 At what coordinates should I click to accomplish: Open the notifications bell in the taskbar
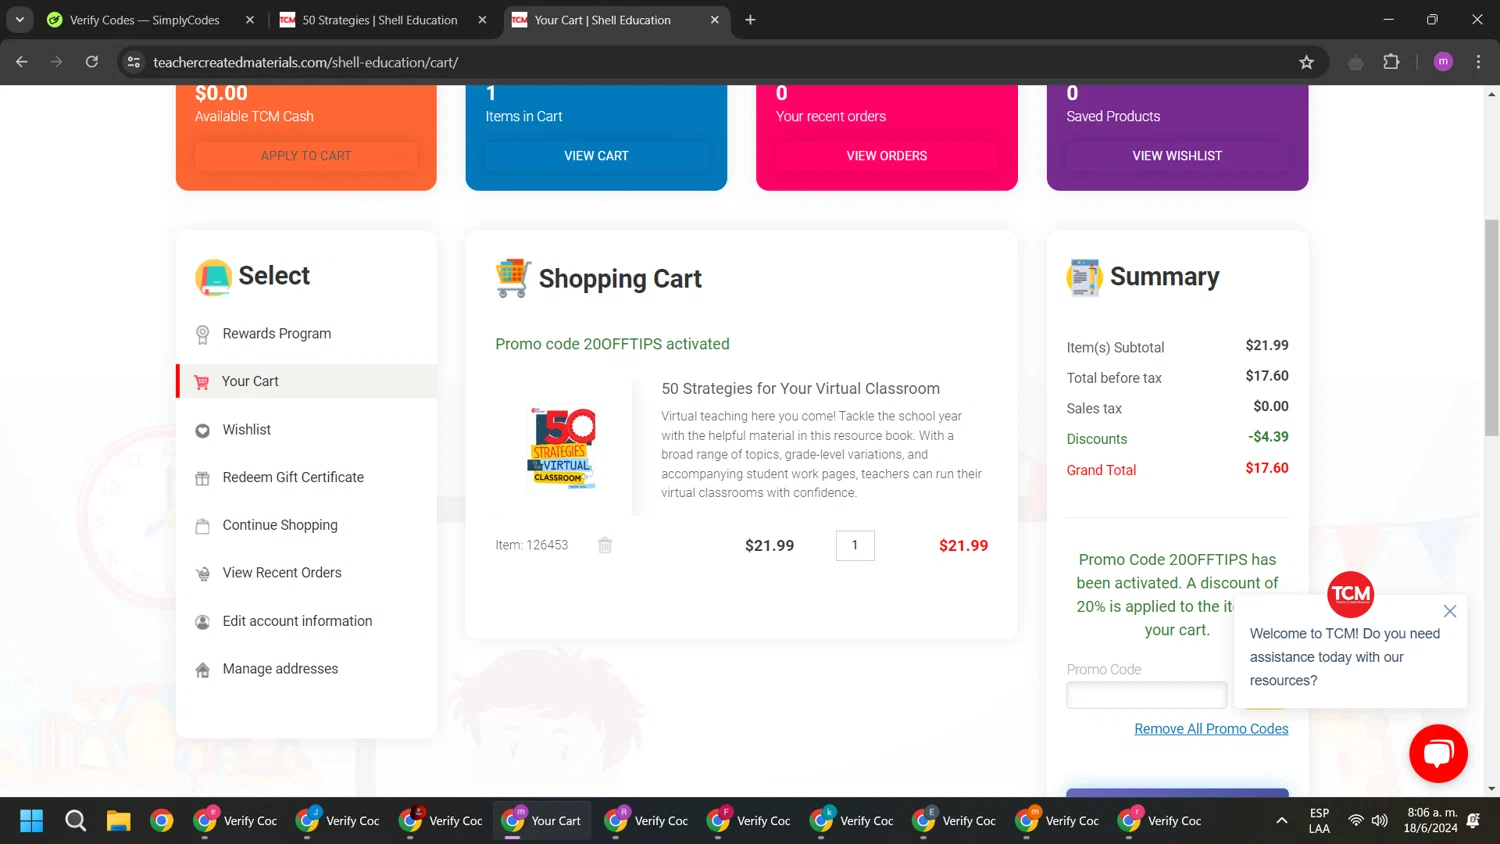tap(1473, 821)
